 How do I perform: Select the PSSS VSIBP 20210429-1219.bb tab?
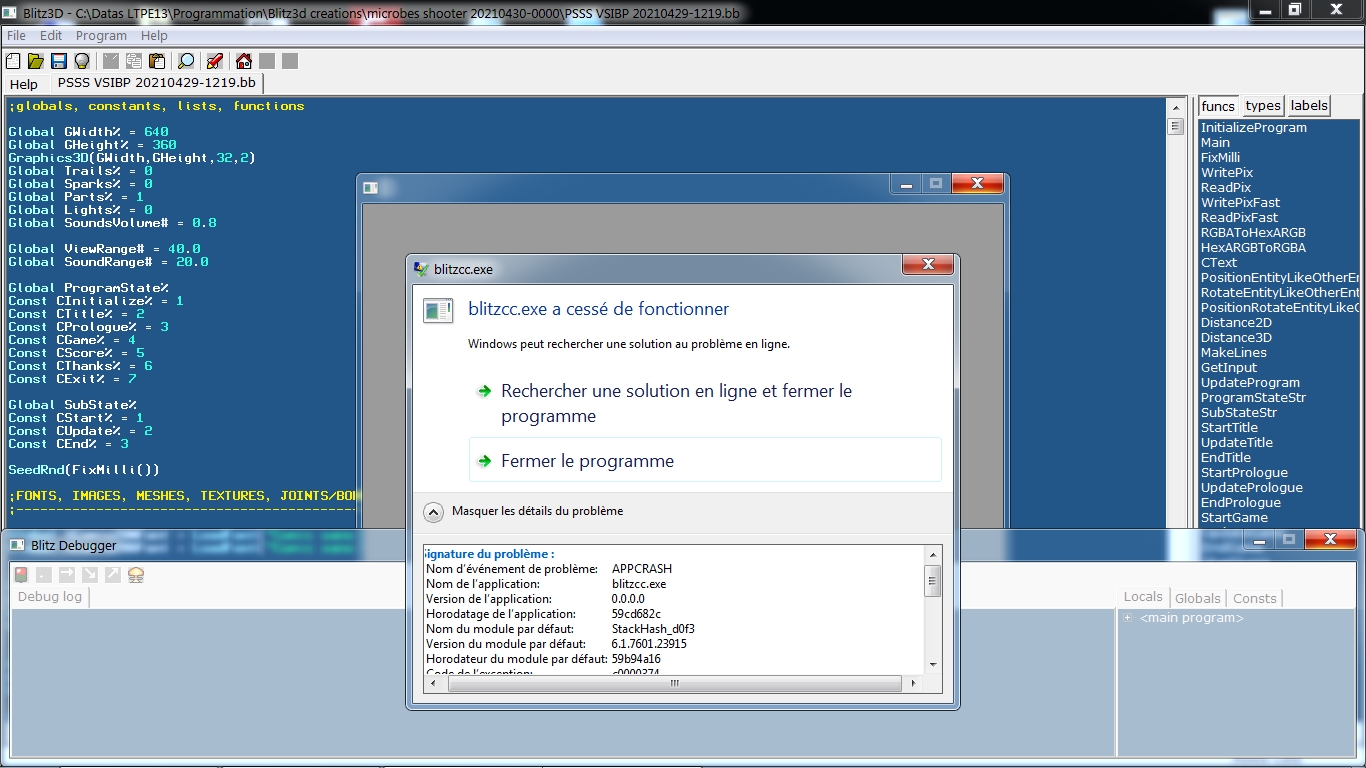point(156,83)
